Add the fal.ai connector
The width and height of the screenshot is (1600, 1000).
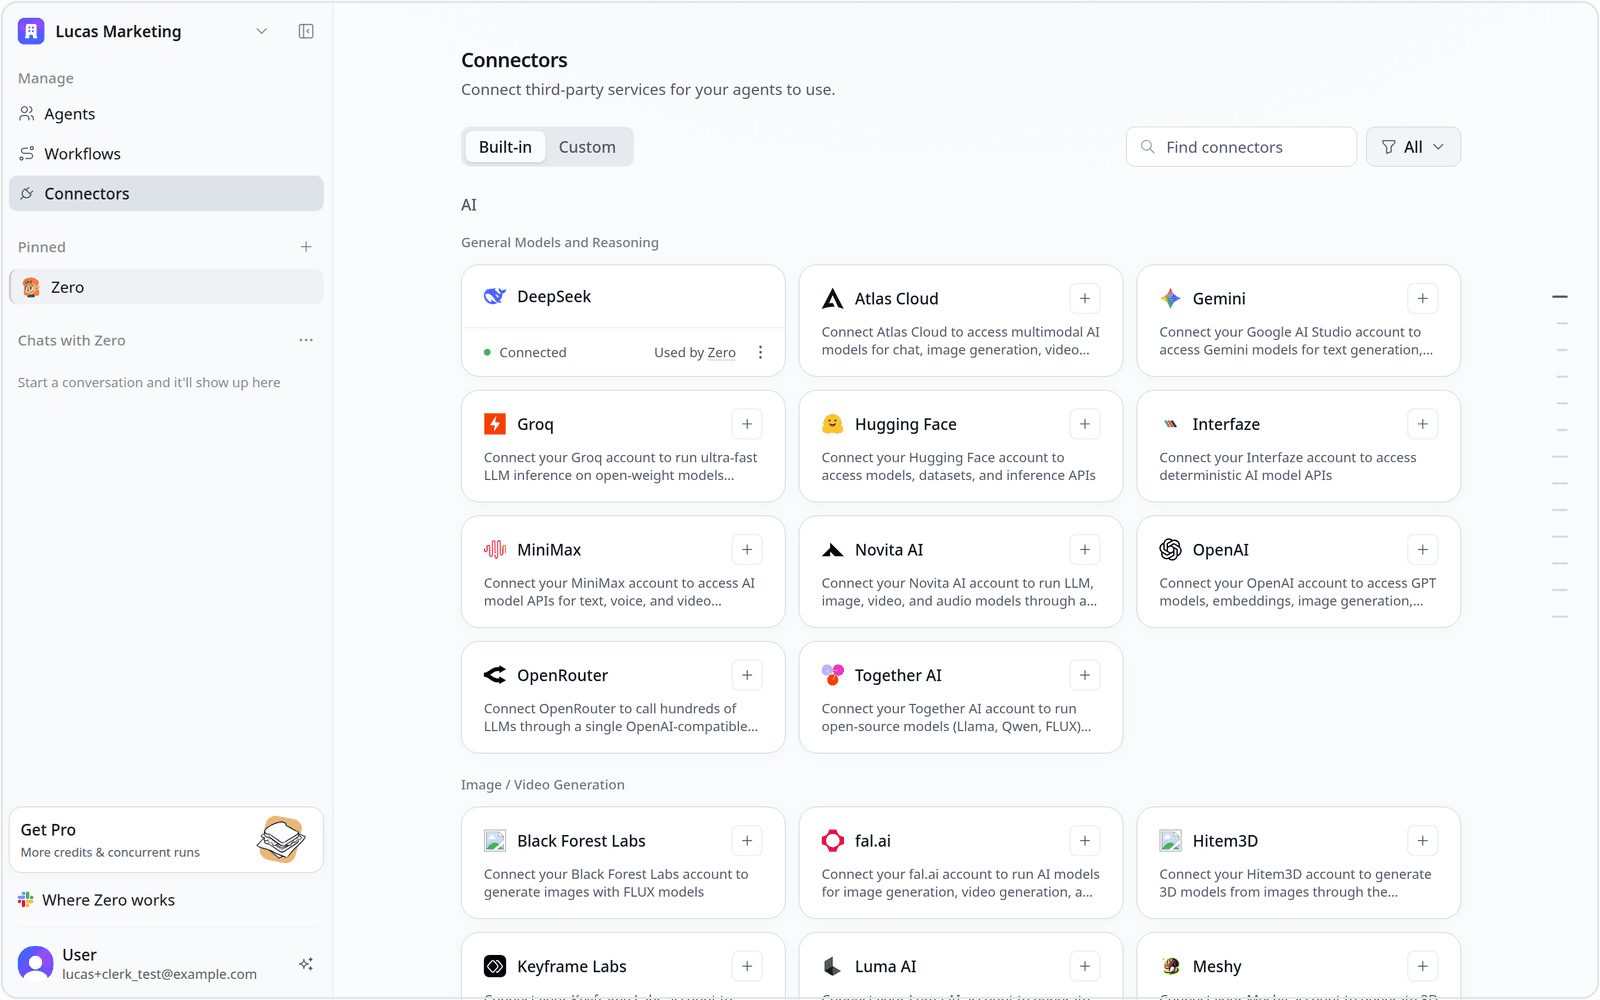tap(1085, 840)
